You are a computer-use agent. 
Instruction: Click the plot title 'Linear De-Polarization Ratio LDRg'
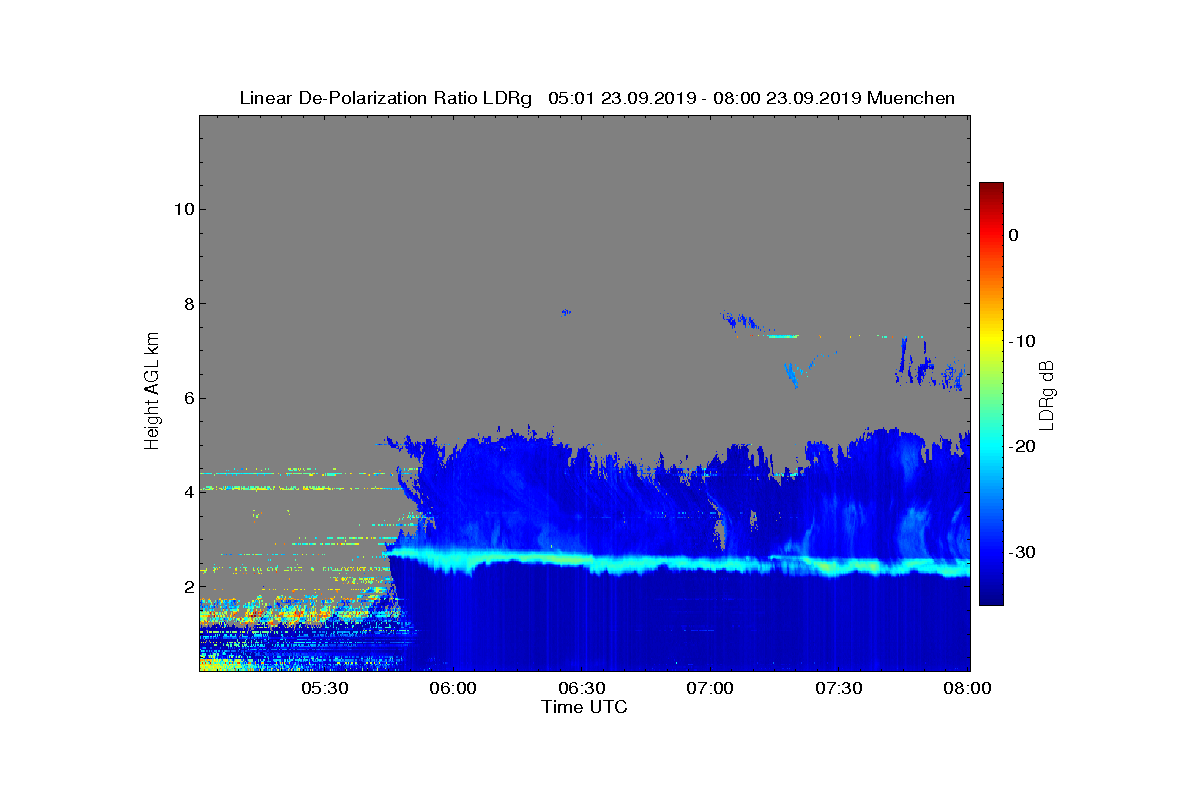(386, 98)
